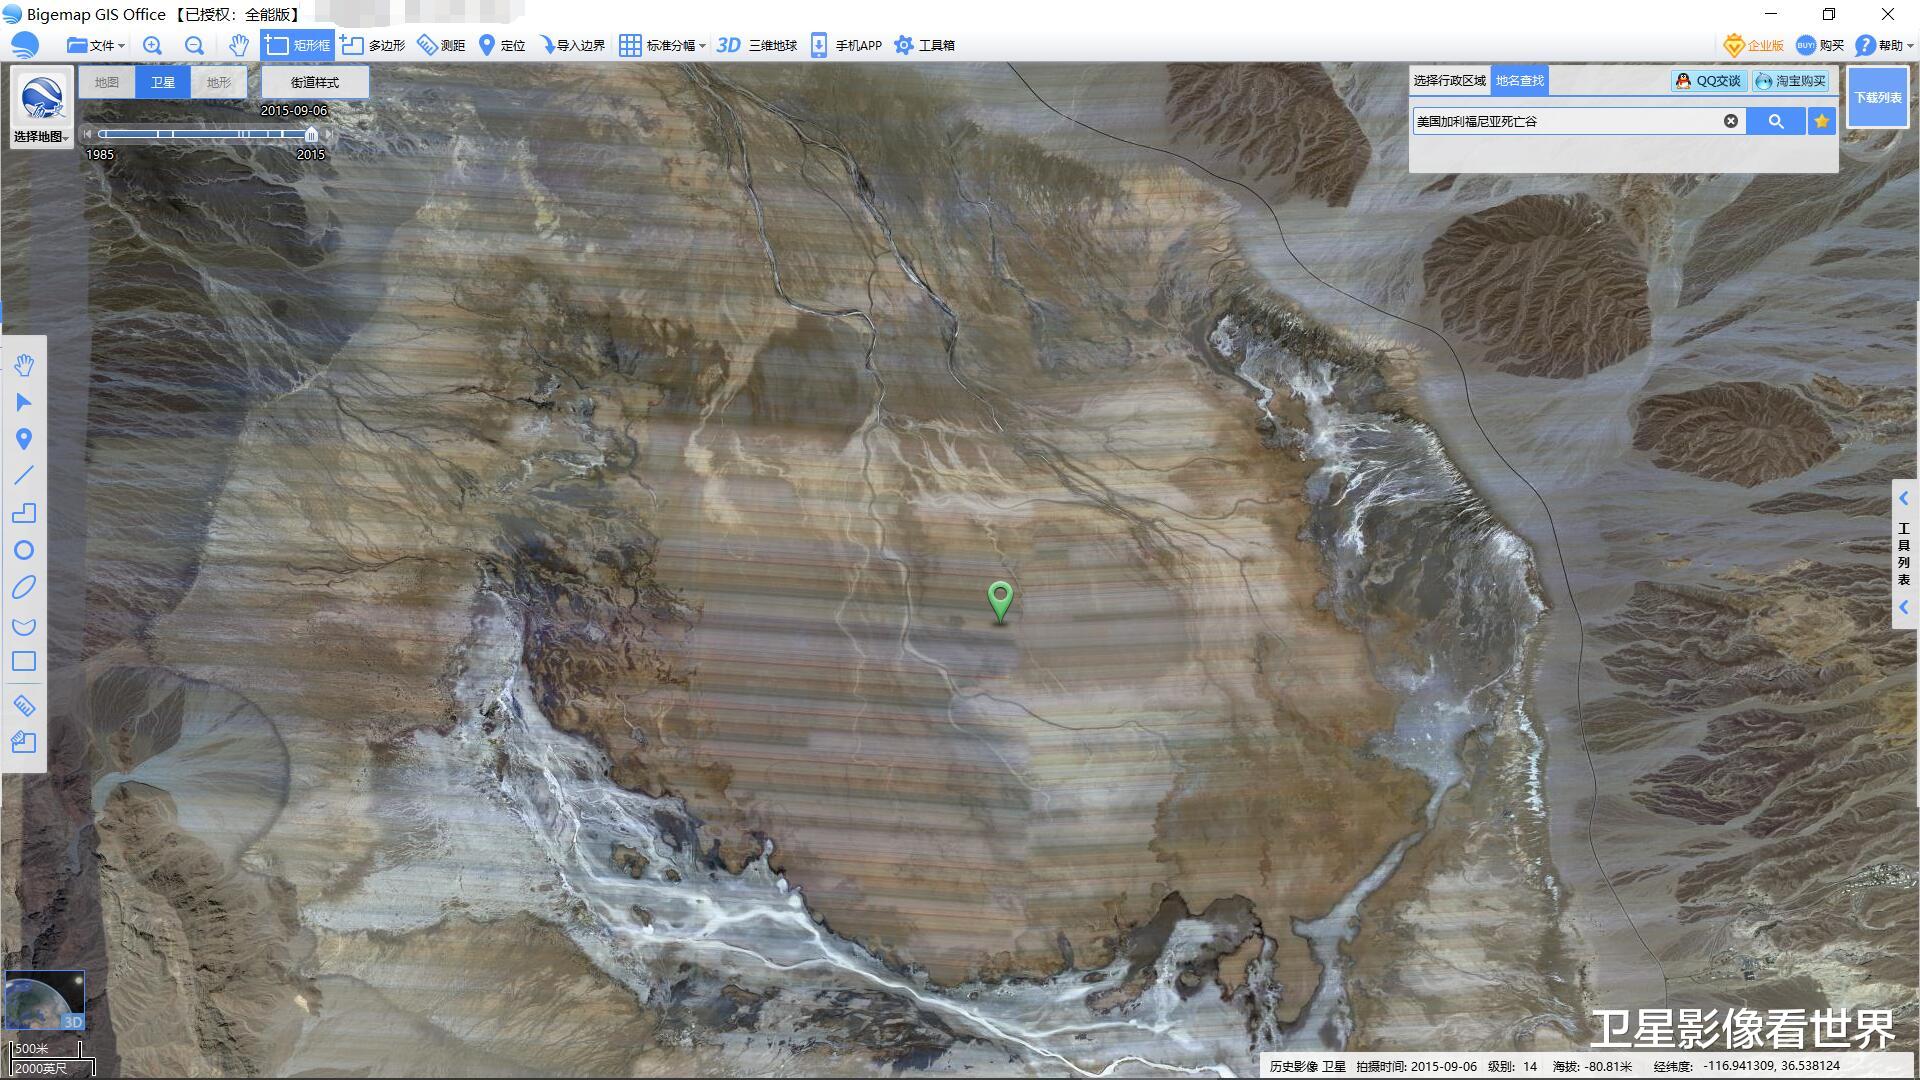Click the zoom in magnifier icon
Viewport: 1920px width, 1080px height.
point(152,45)
